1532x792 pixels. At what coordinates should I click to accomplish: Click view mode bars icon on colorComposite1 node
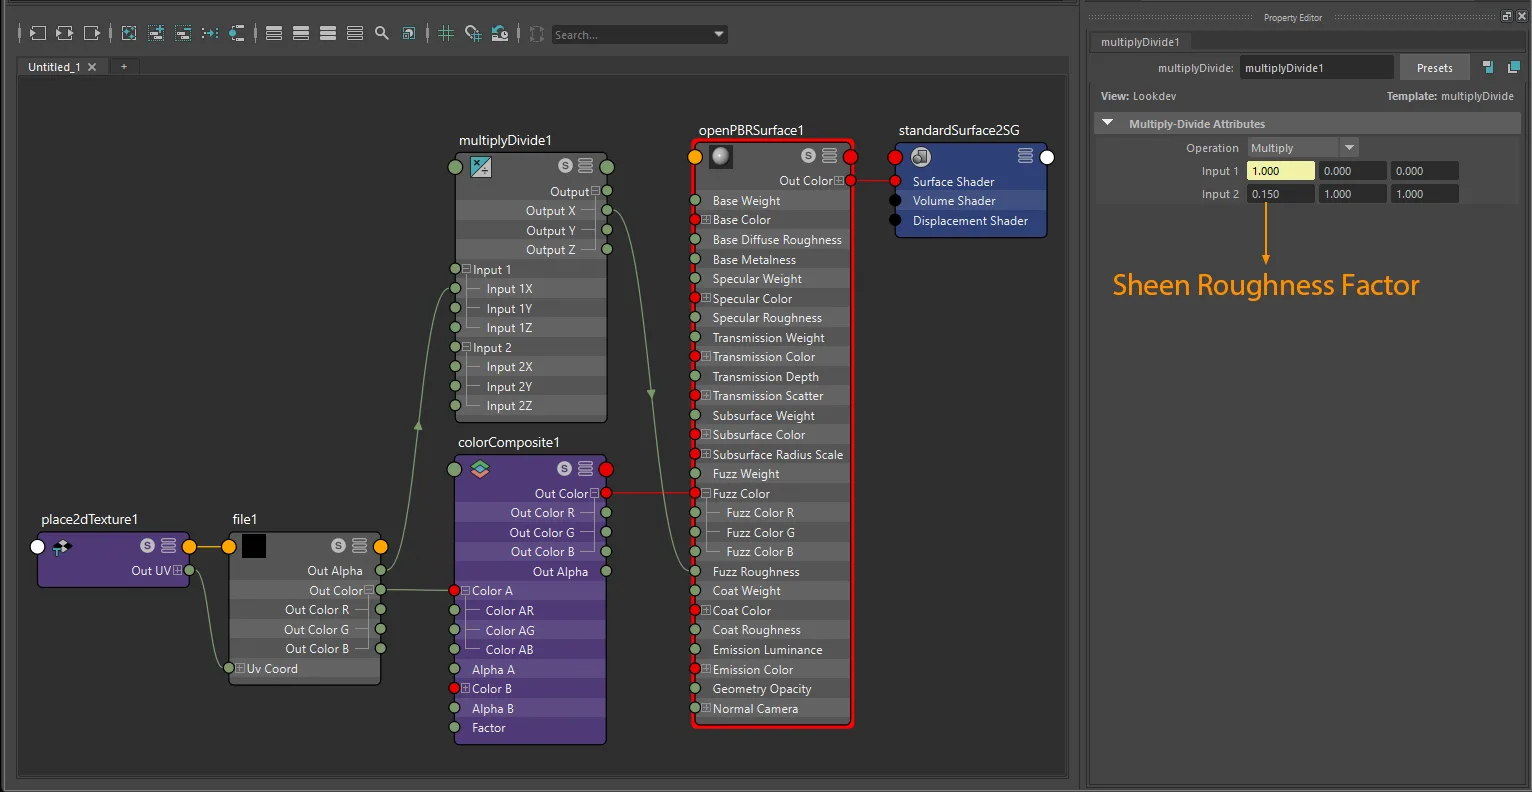586,468
